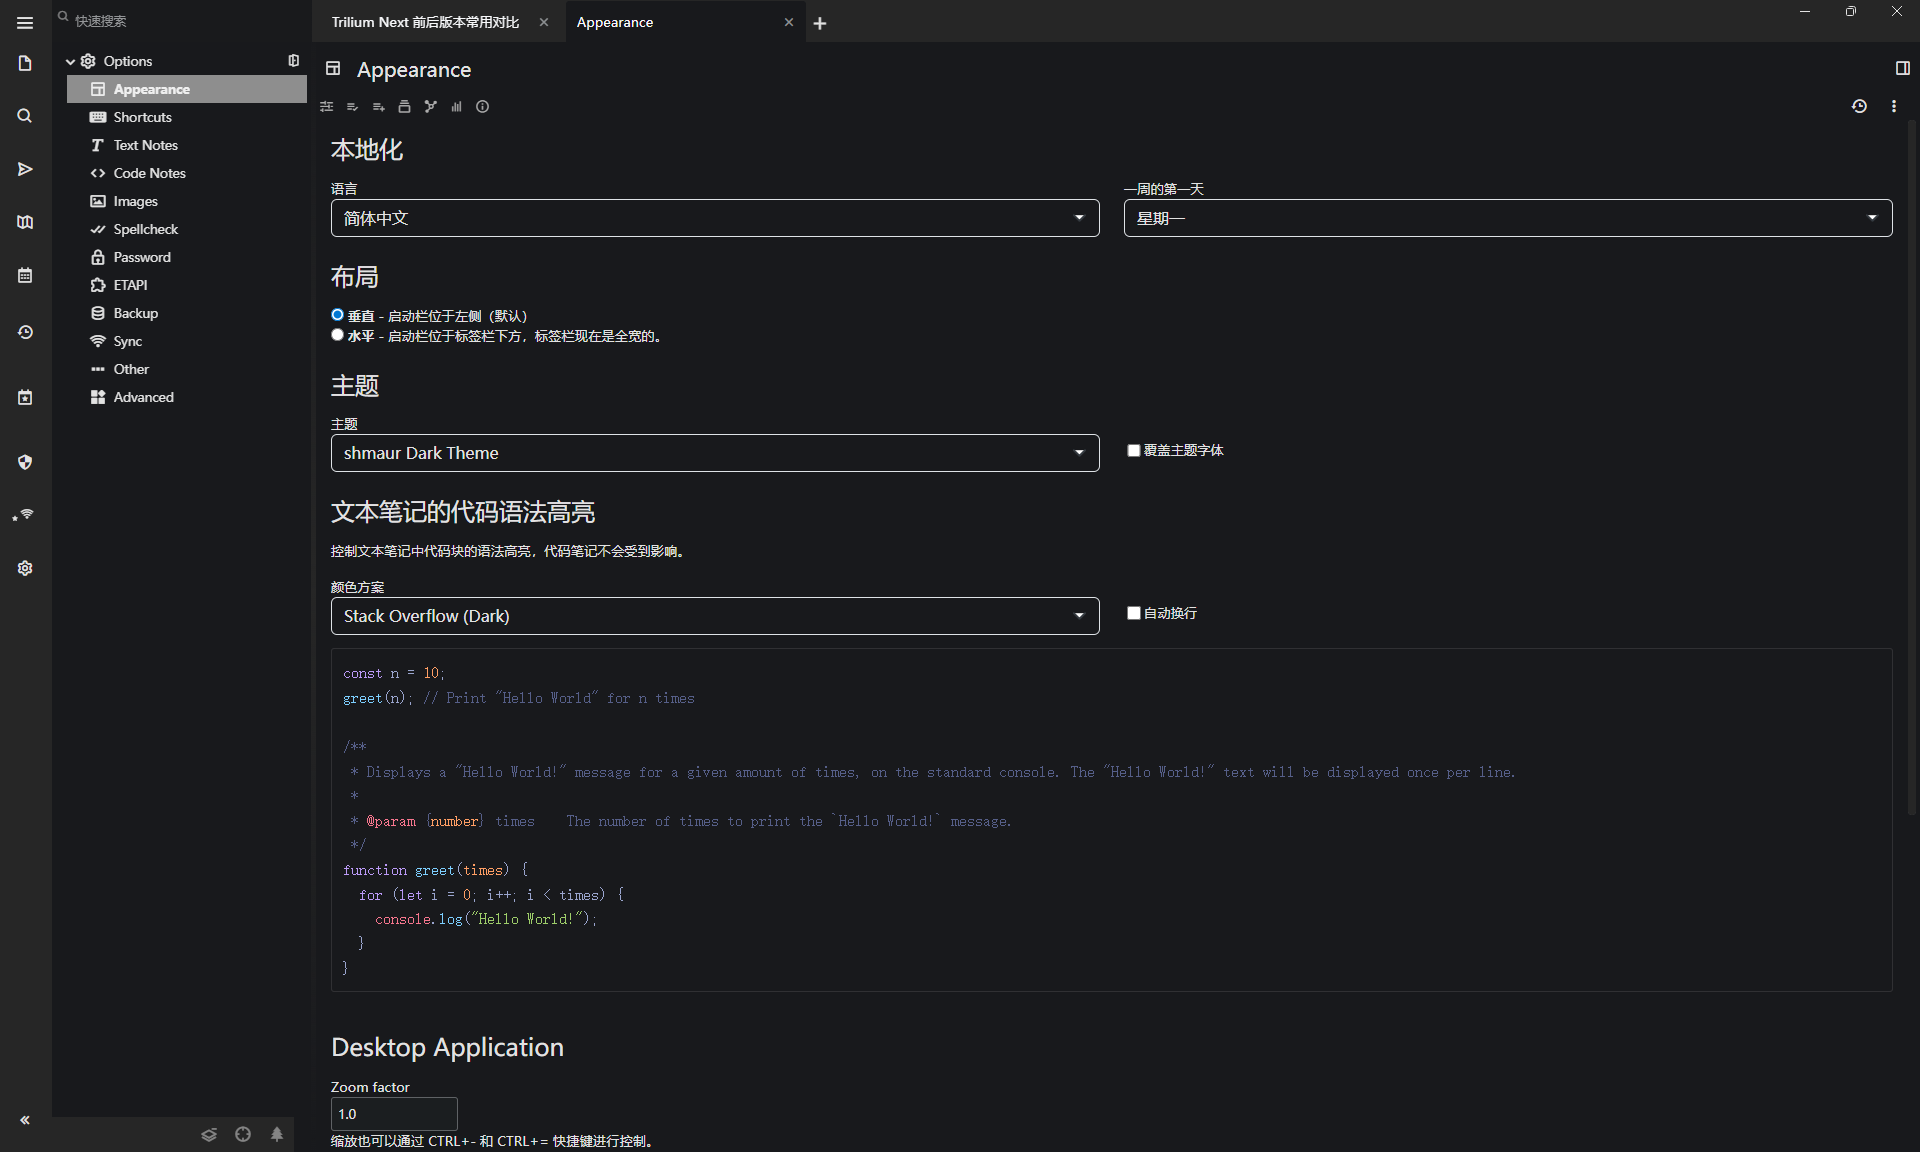Open the calendar icon in launcher
This screenshot has width=1920, height=1152.
click(25, 275)
